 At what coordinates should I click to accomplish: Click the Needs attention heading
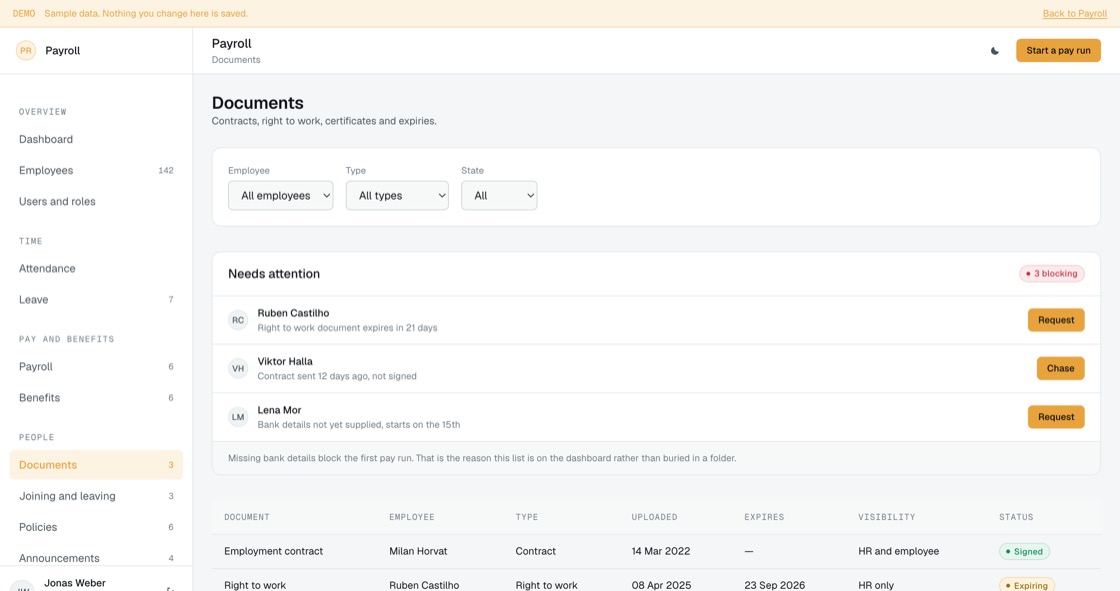pos(274,274)
